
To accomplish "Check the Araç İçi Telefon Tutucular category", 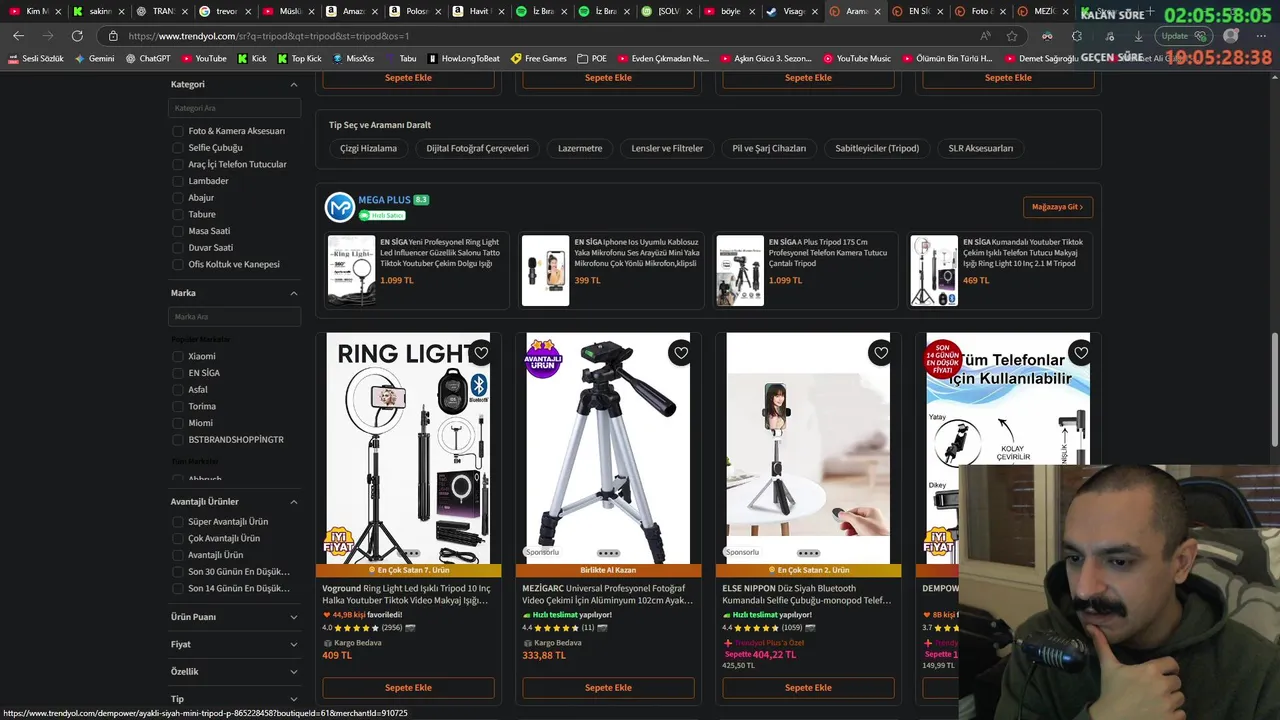I will tap(178, 164).
